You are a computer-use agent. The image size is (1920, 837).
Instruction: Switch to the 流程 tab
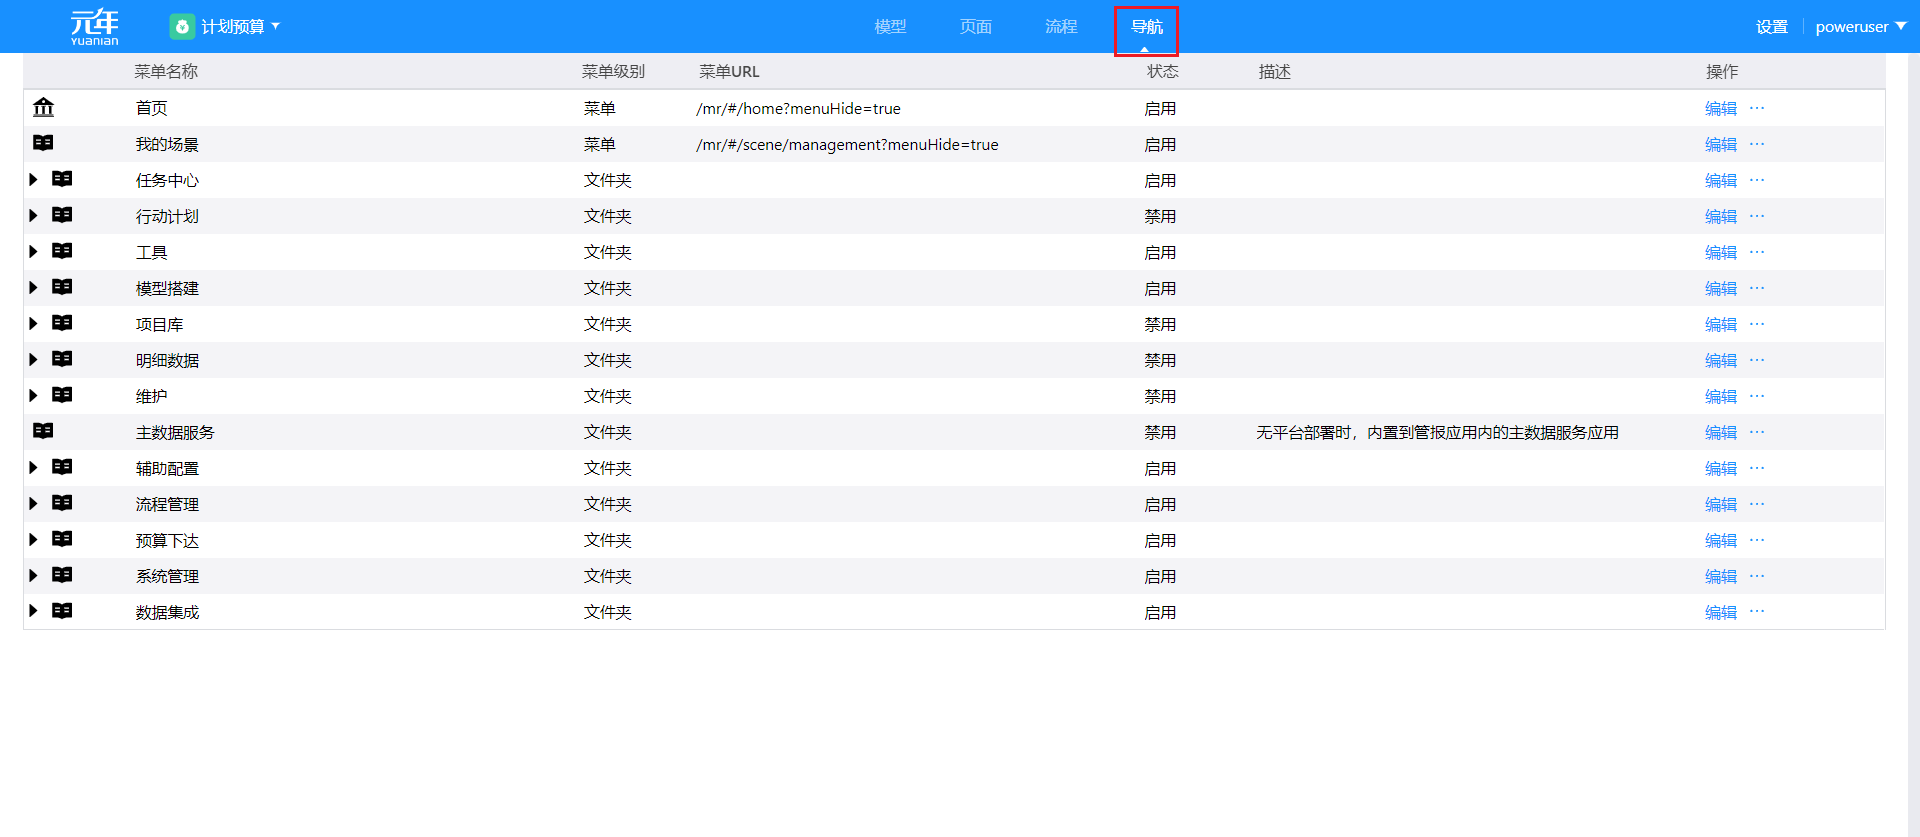pos(1061,27)
